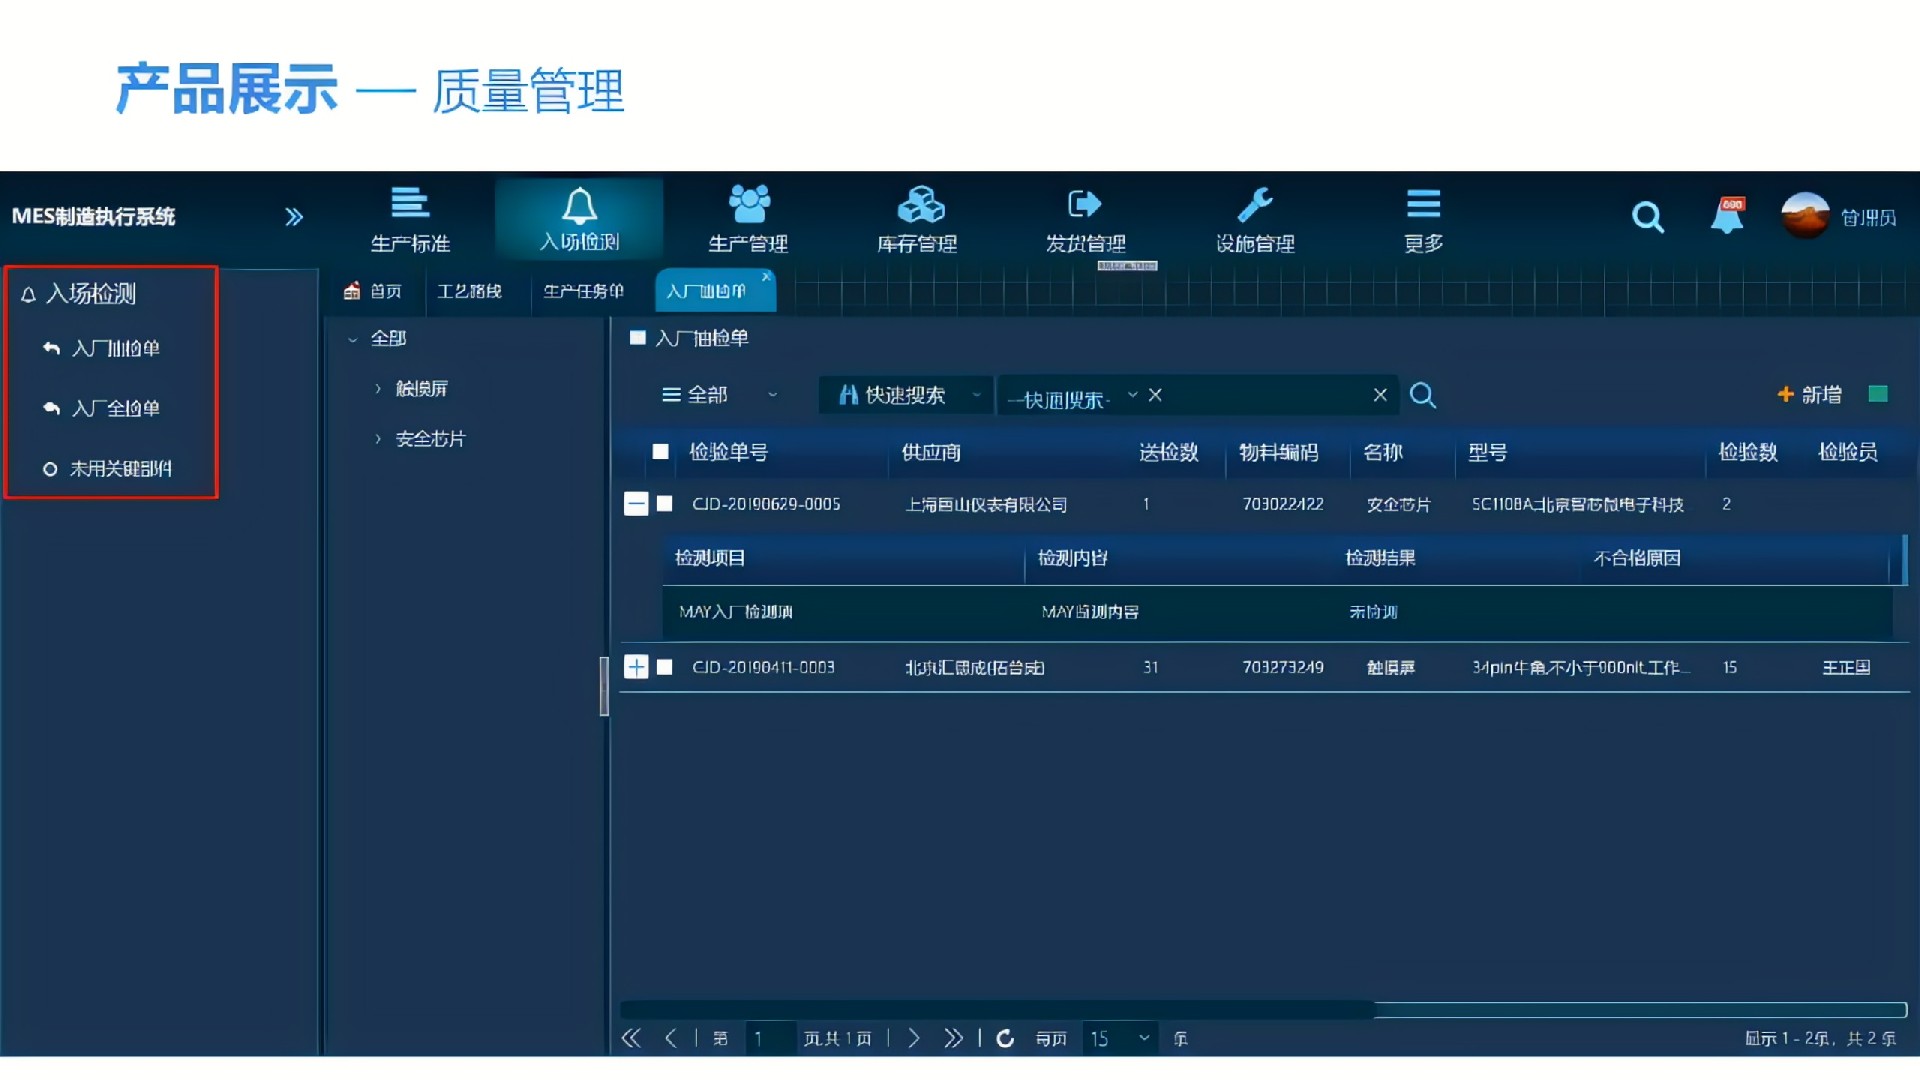Click the refresh icon in pagination bar

point(1006,1039)
